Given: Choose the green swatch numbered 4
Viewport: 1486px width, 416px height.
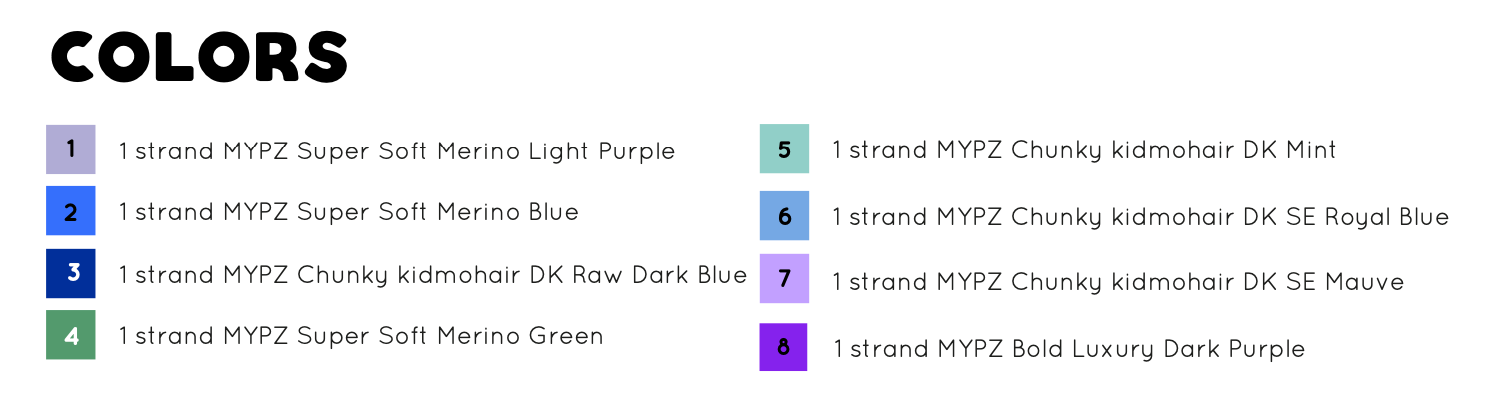Looking at the screenshot, I should [70, 335].
